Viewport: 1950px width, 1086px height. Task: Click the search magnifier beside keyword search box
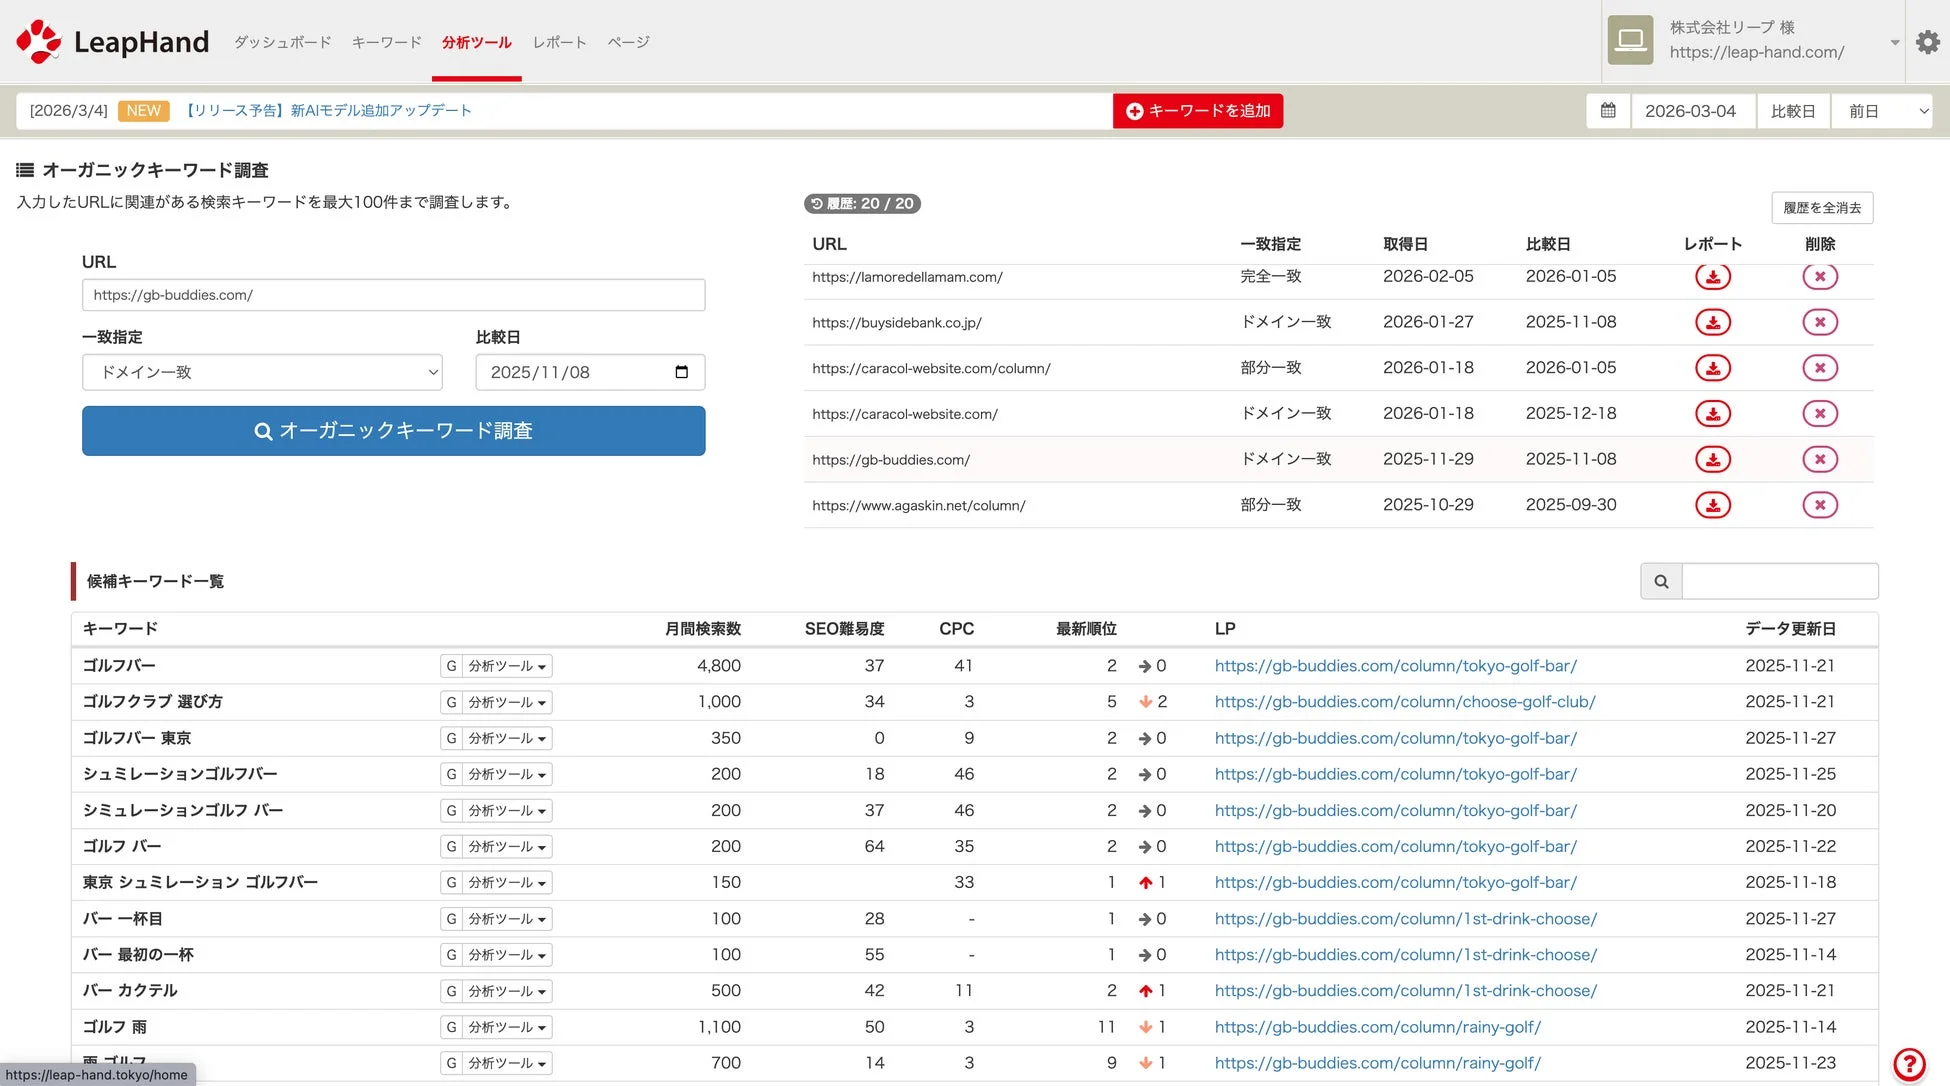(x=1661, y=580)
